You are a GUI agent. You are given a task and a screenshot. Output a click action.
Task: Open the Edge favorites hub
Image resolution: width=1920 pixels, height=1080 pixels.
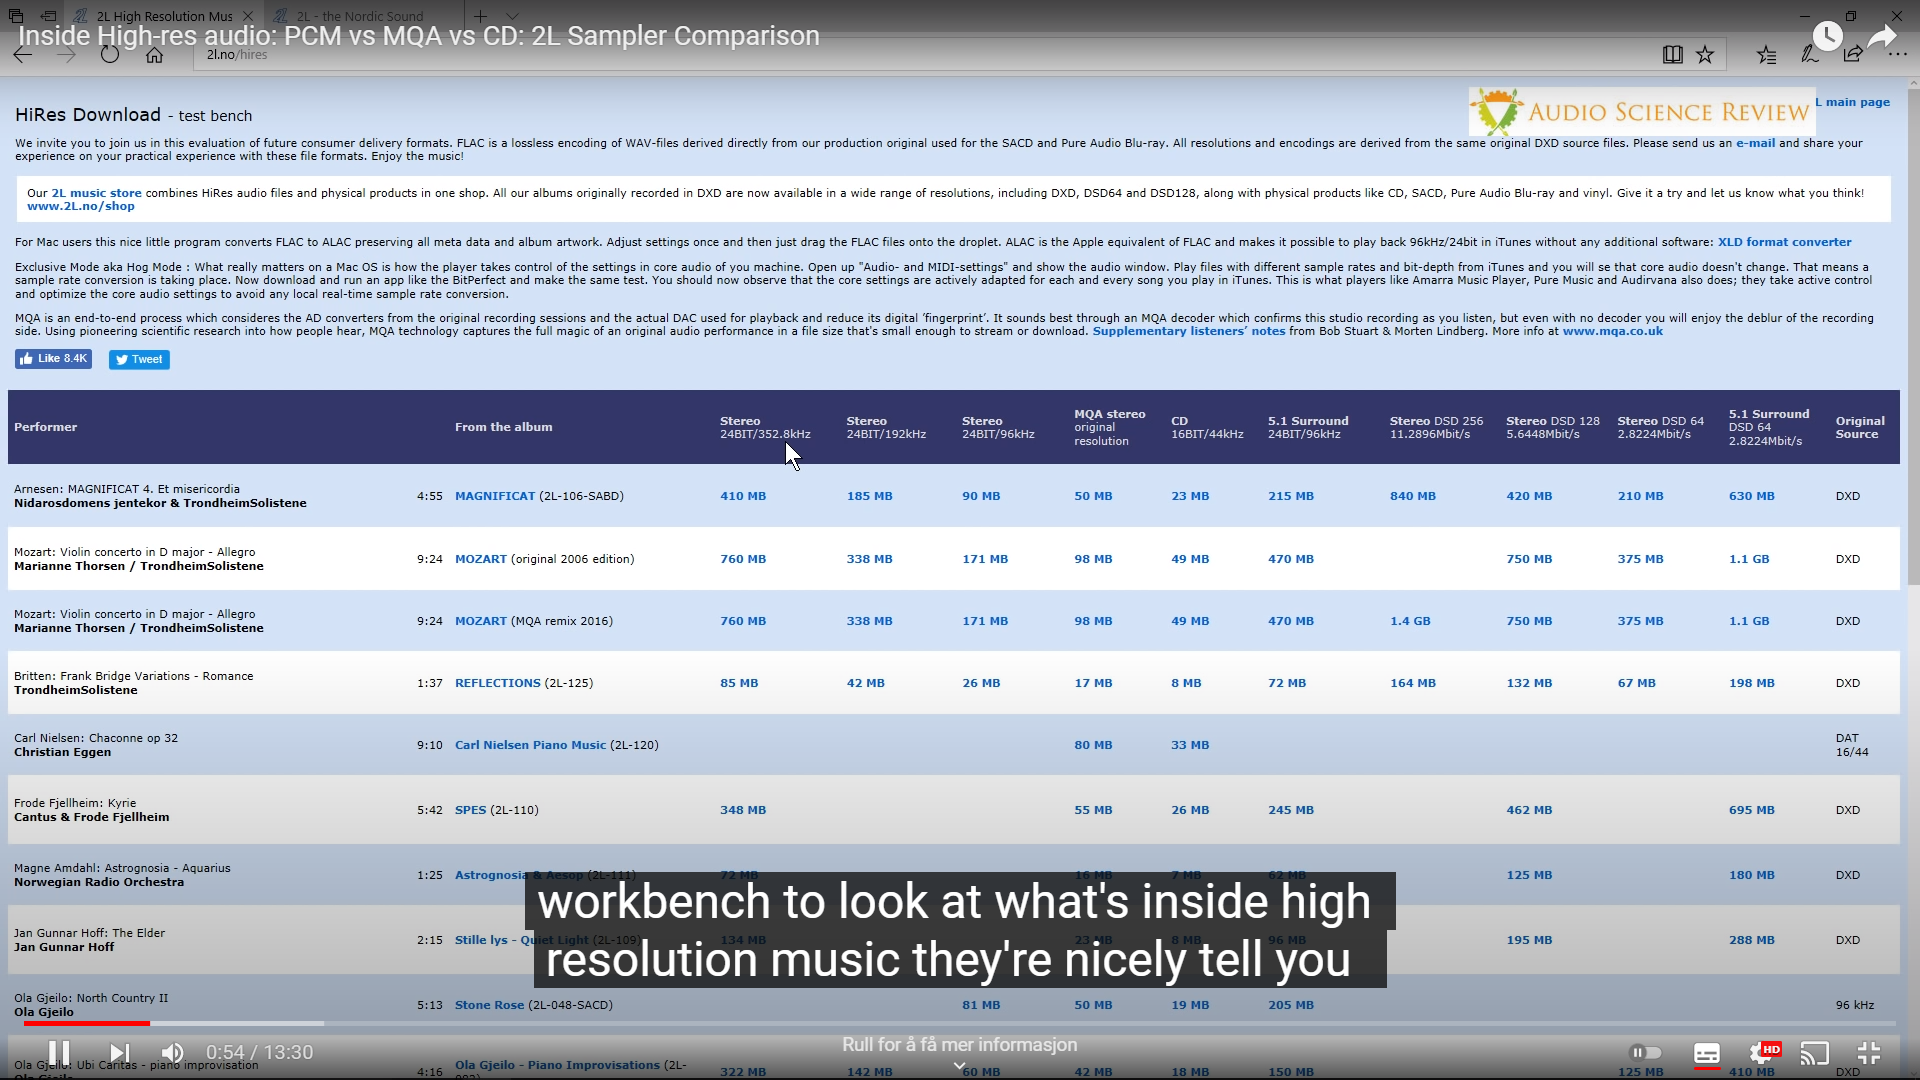click(1766, 55)
